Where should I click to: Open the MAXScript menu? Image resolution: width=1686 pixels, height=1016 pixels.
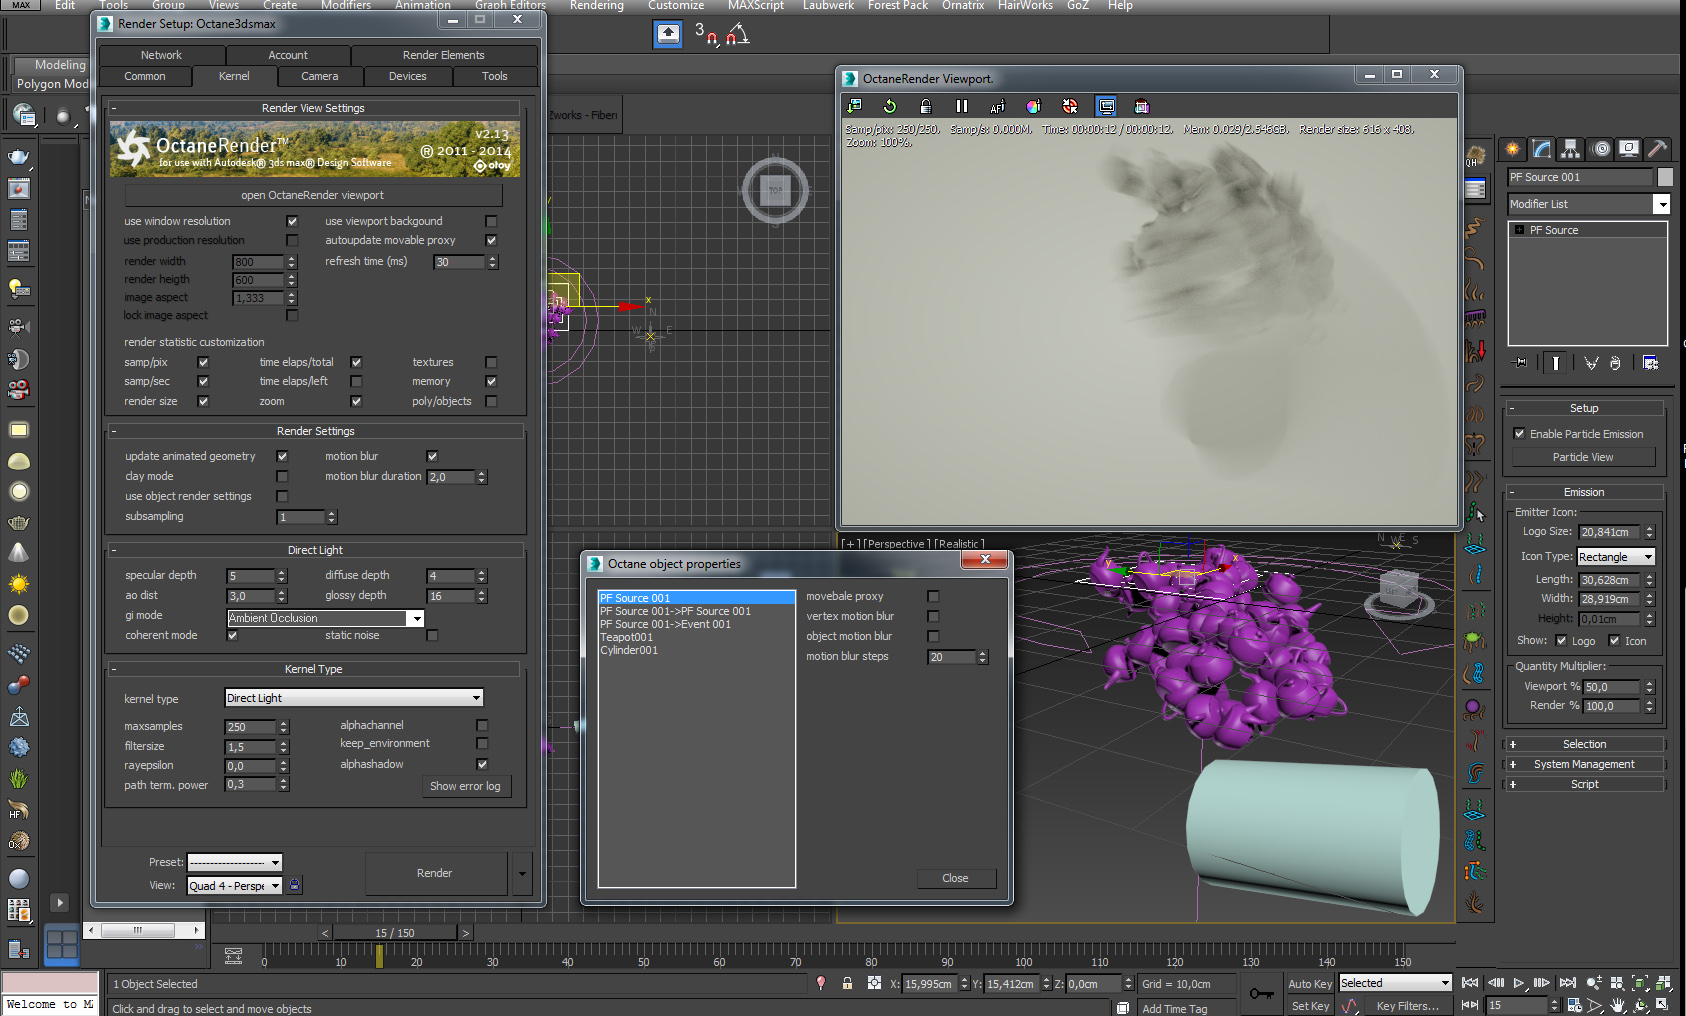(756, 5)
